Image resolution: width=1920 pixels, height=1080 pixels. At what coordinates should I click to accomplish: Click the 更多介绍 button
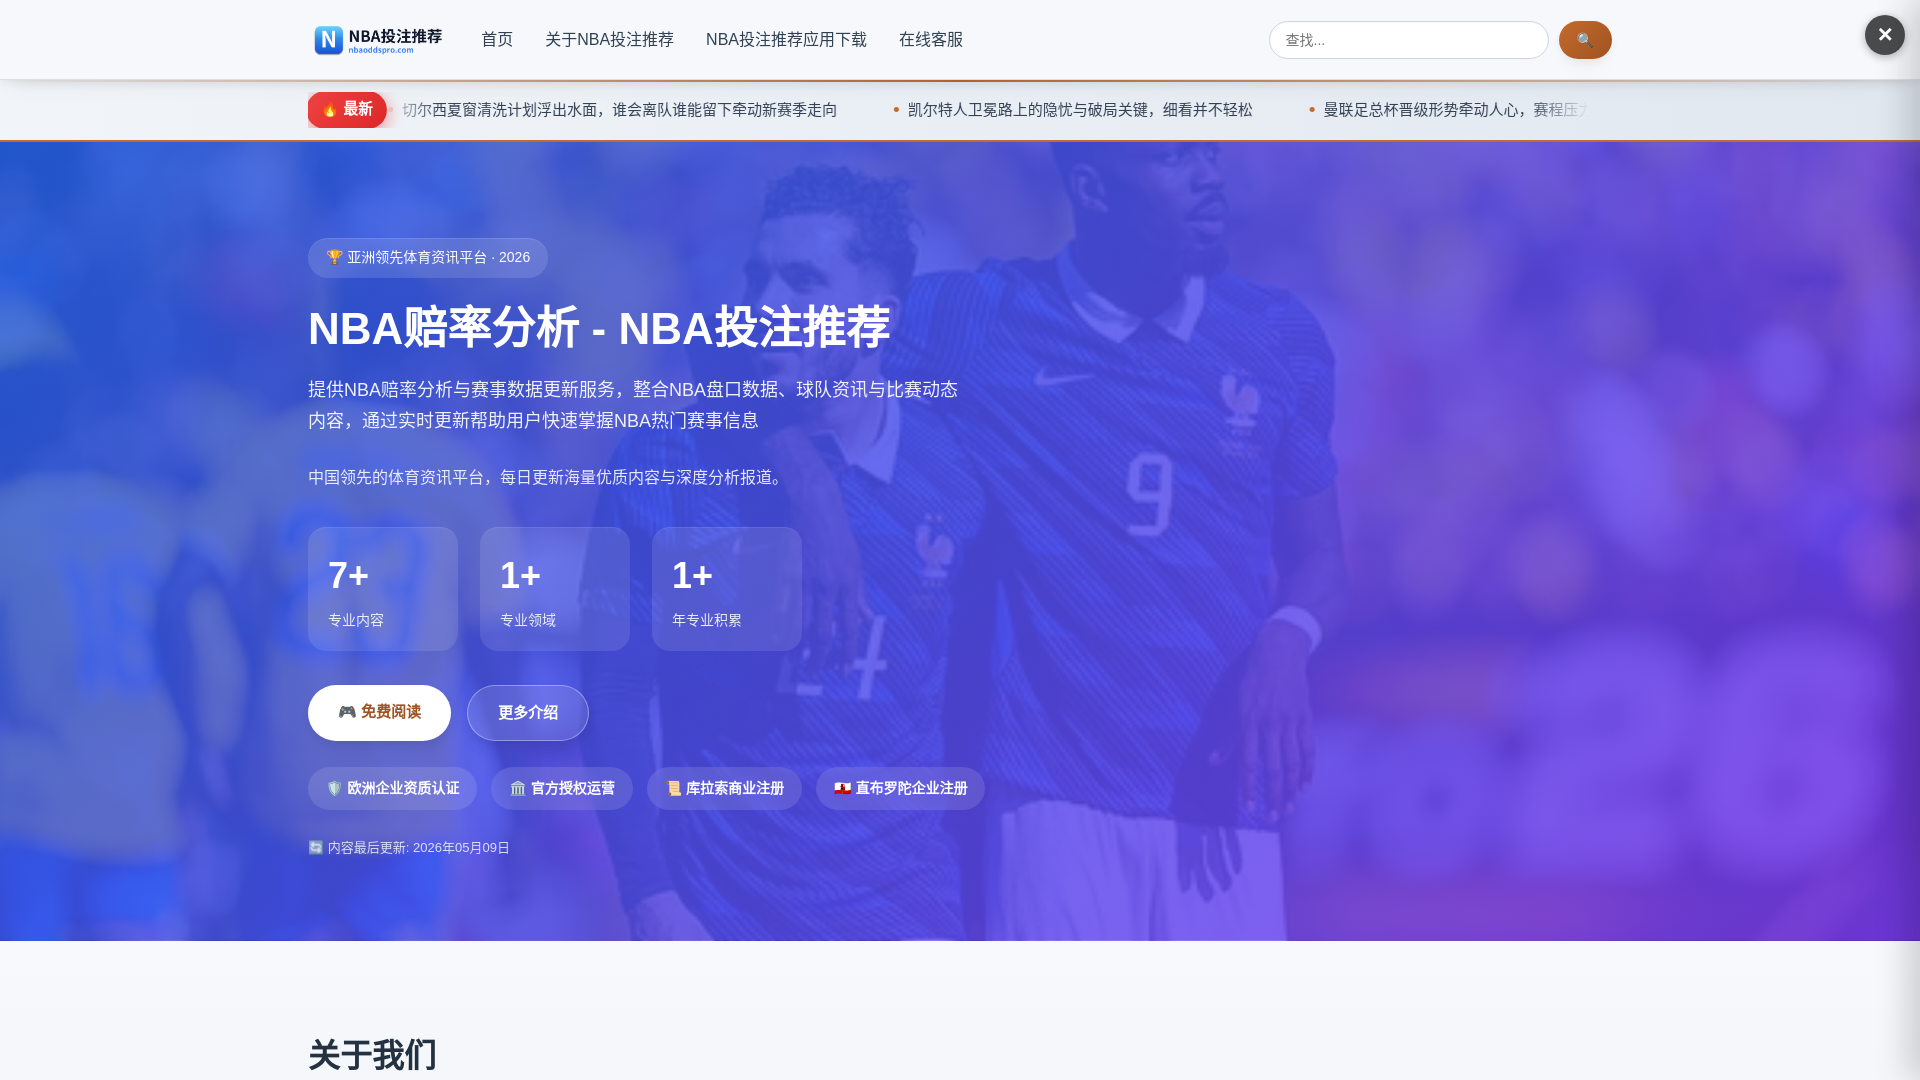pos(528,713)
